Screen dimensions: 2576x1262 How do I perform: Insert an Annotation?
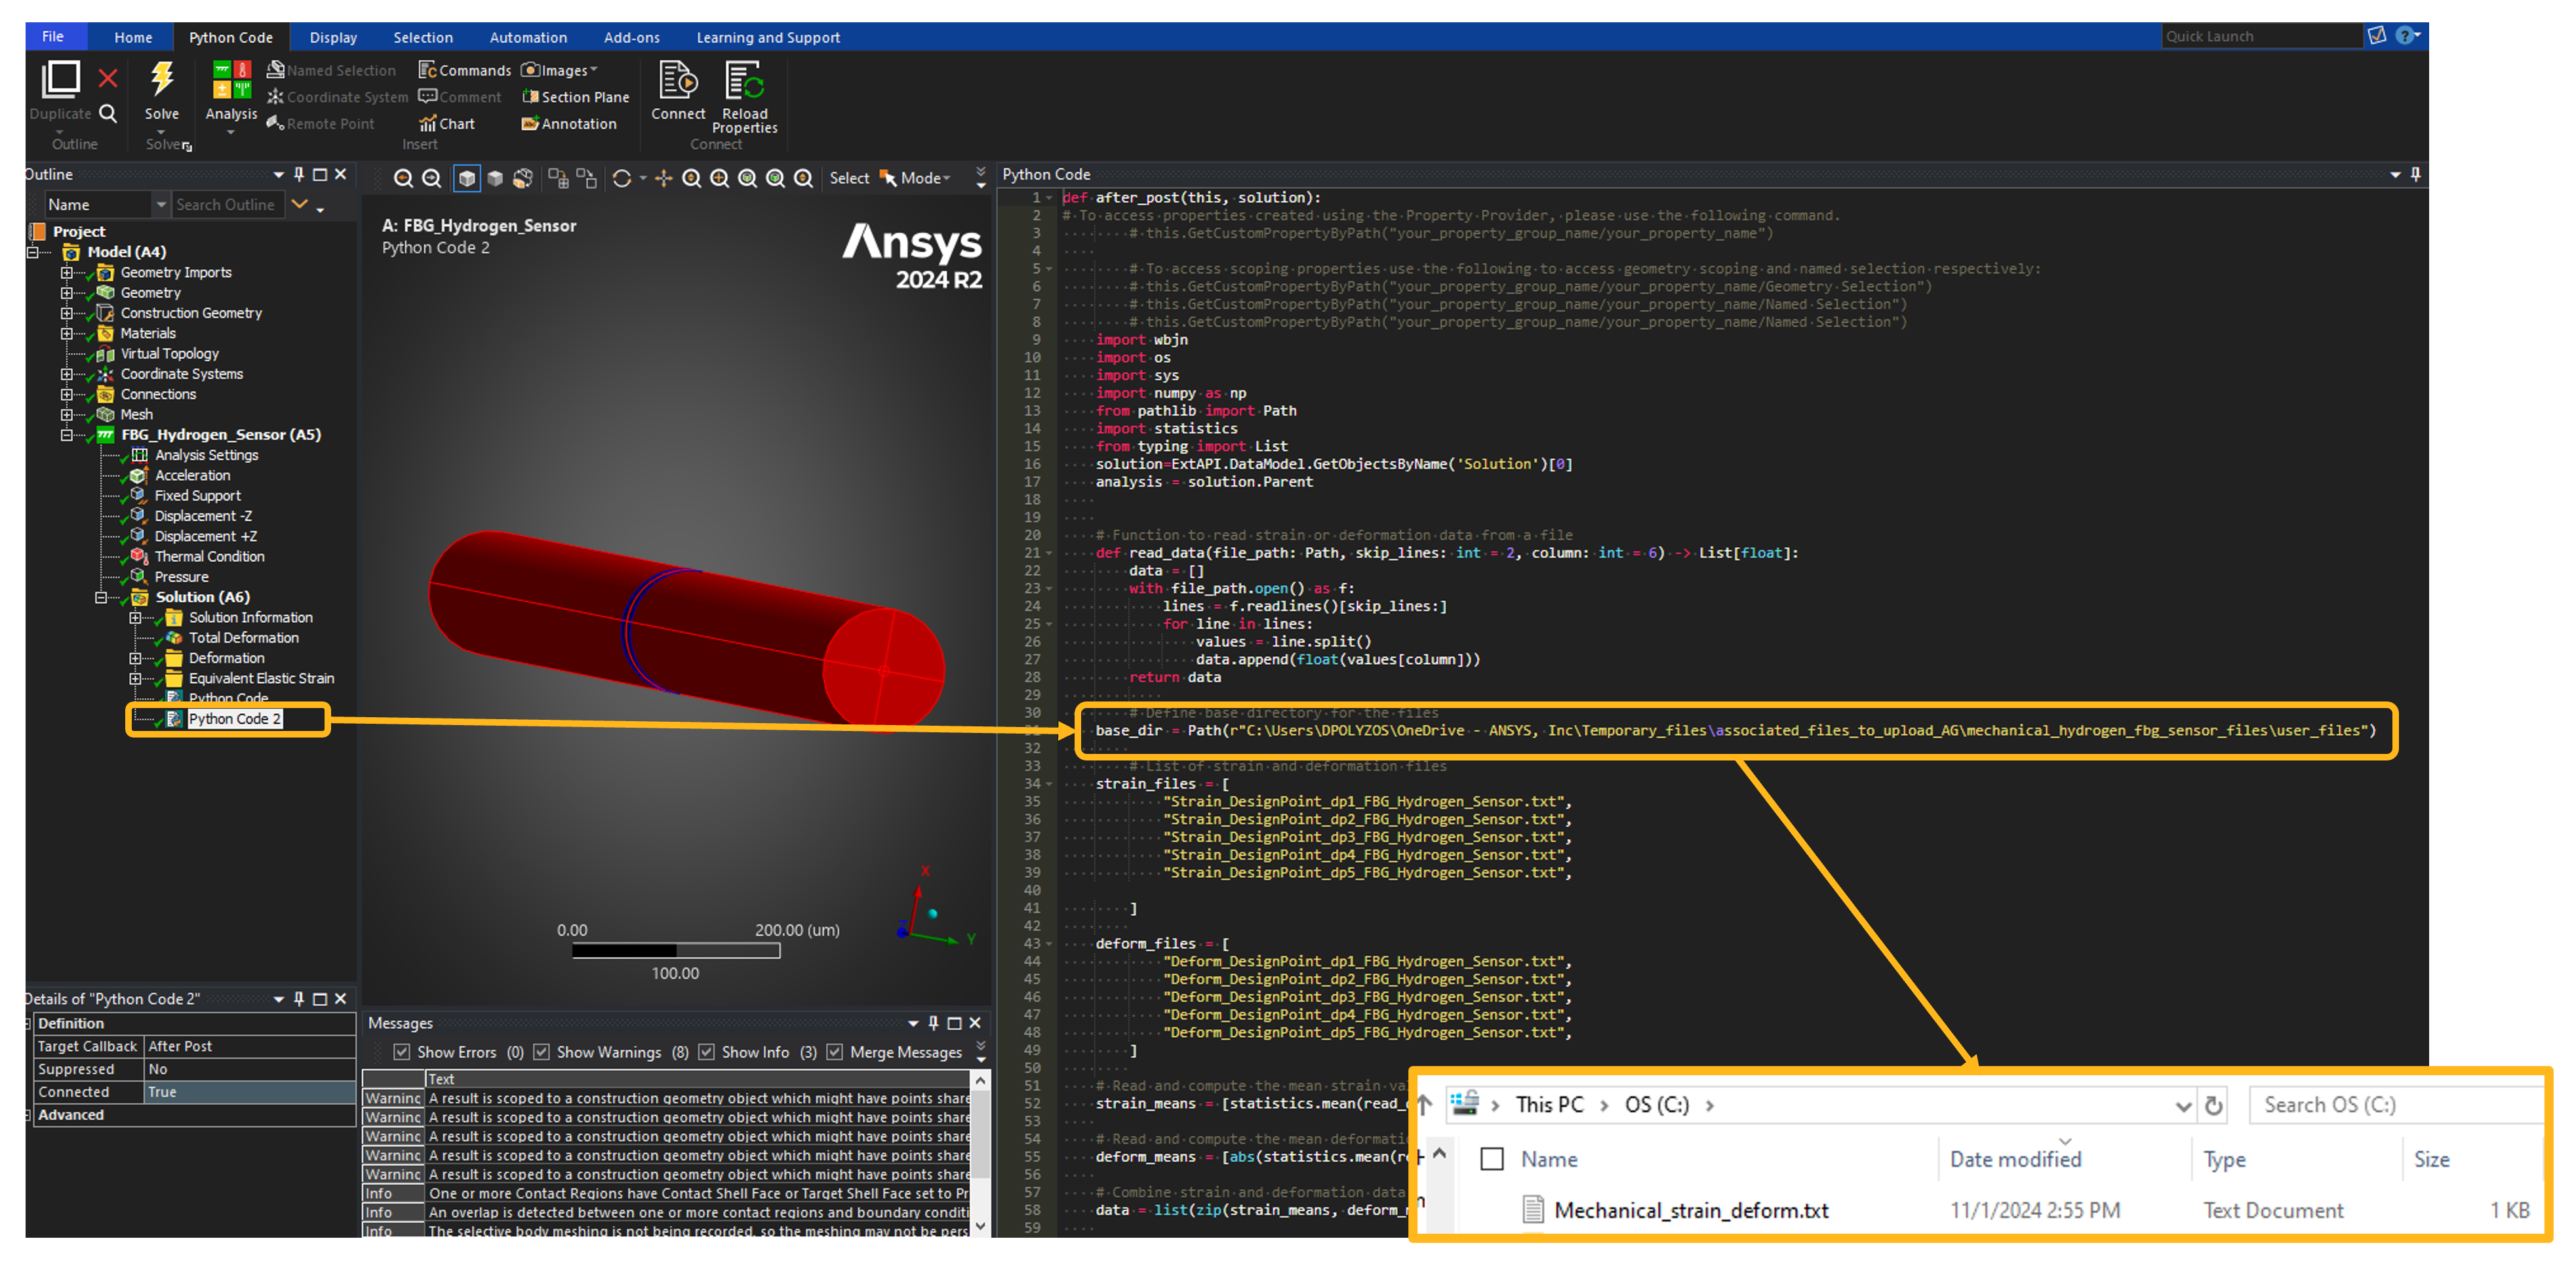click(569, 124)
